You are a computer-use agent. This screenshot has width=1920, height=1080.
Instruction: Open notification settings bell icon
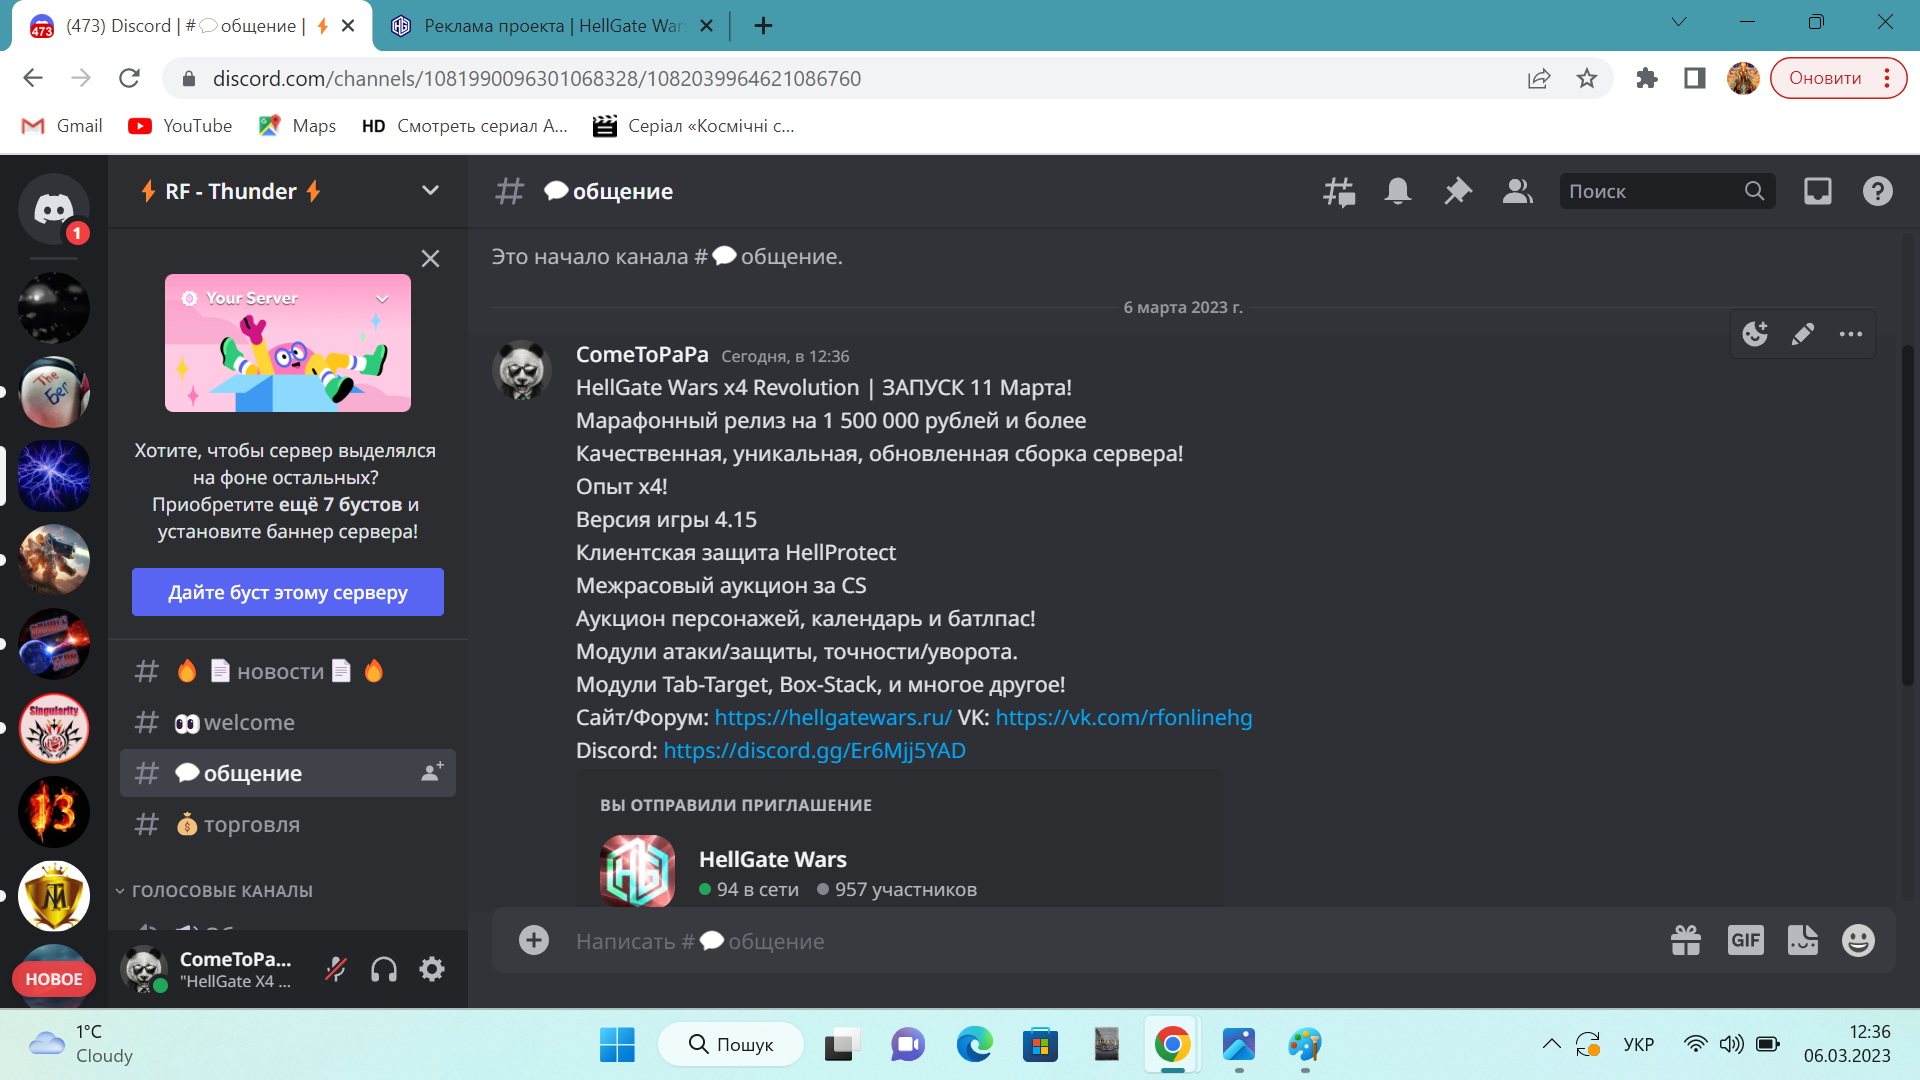point(1398,191)
